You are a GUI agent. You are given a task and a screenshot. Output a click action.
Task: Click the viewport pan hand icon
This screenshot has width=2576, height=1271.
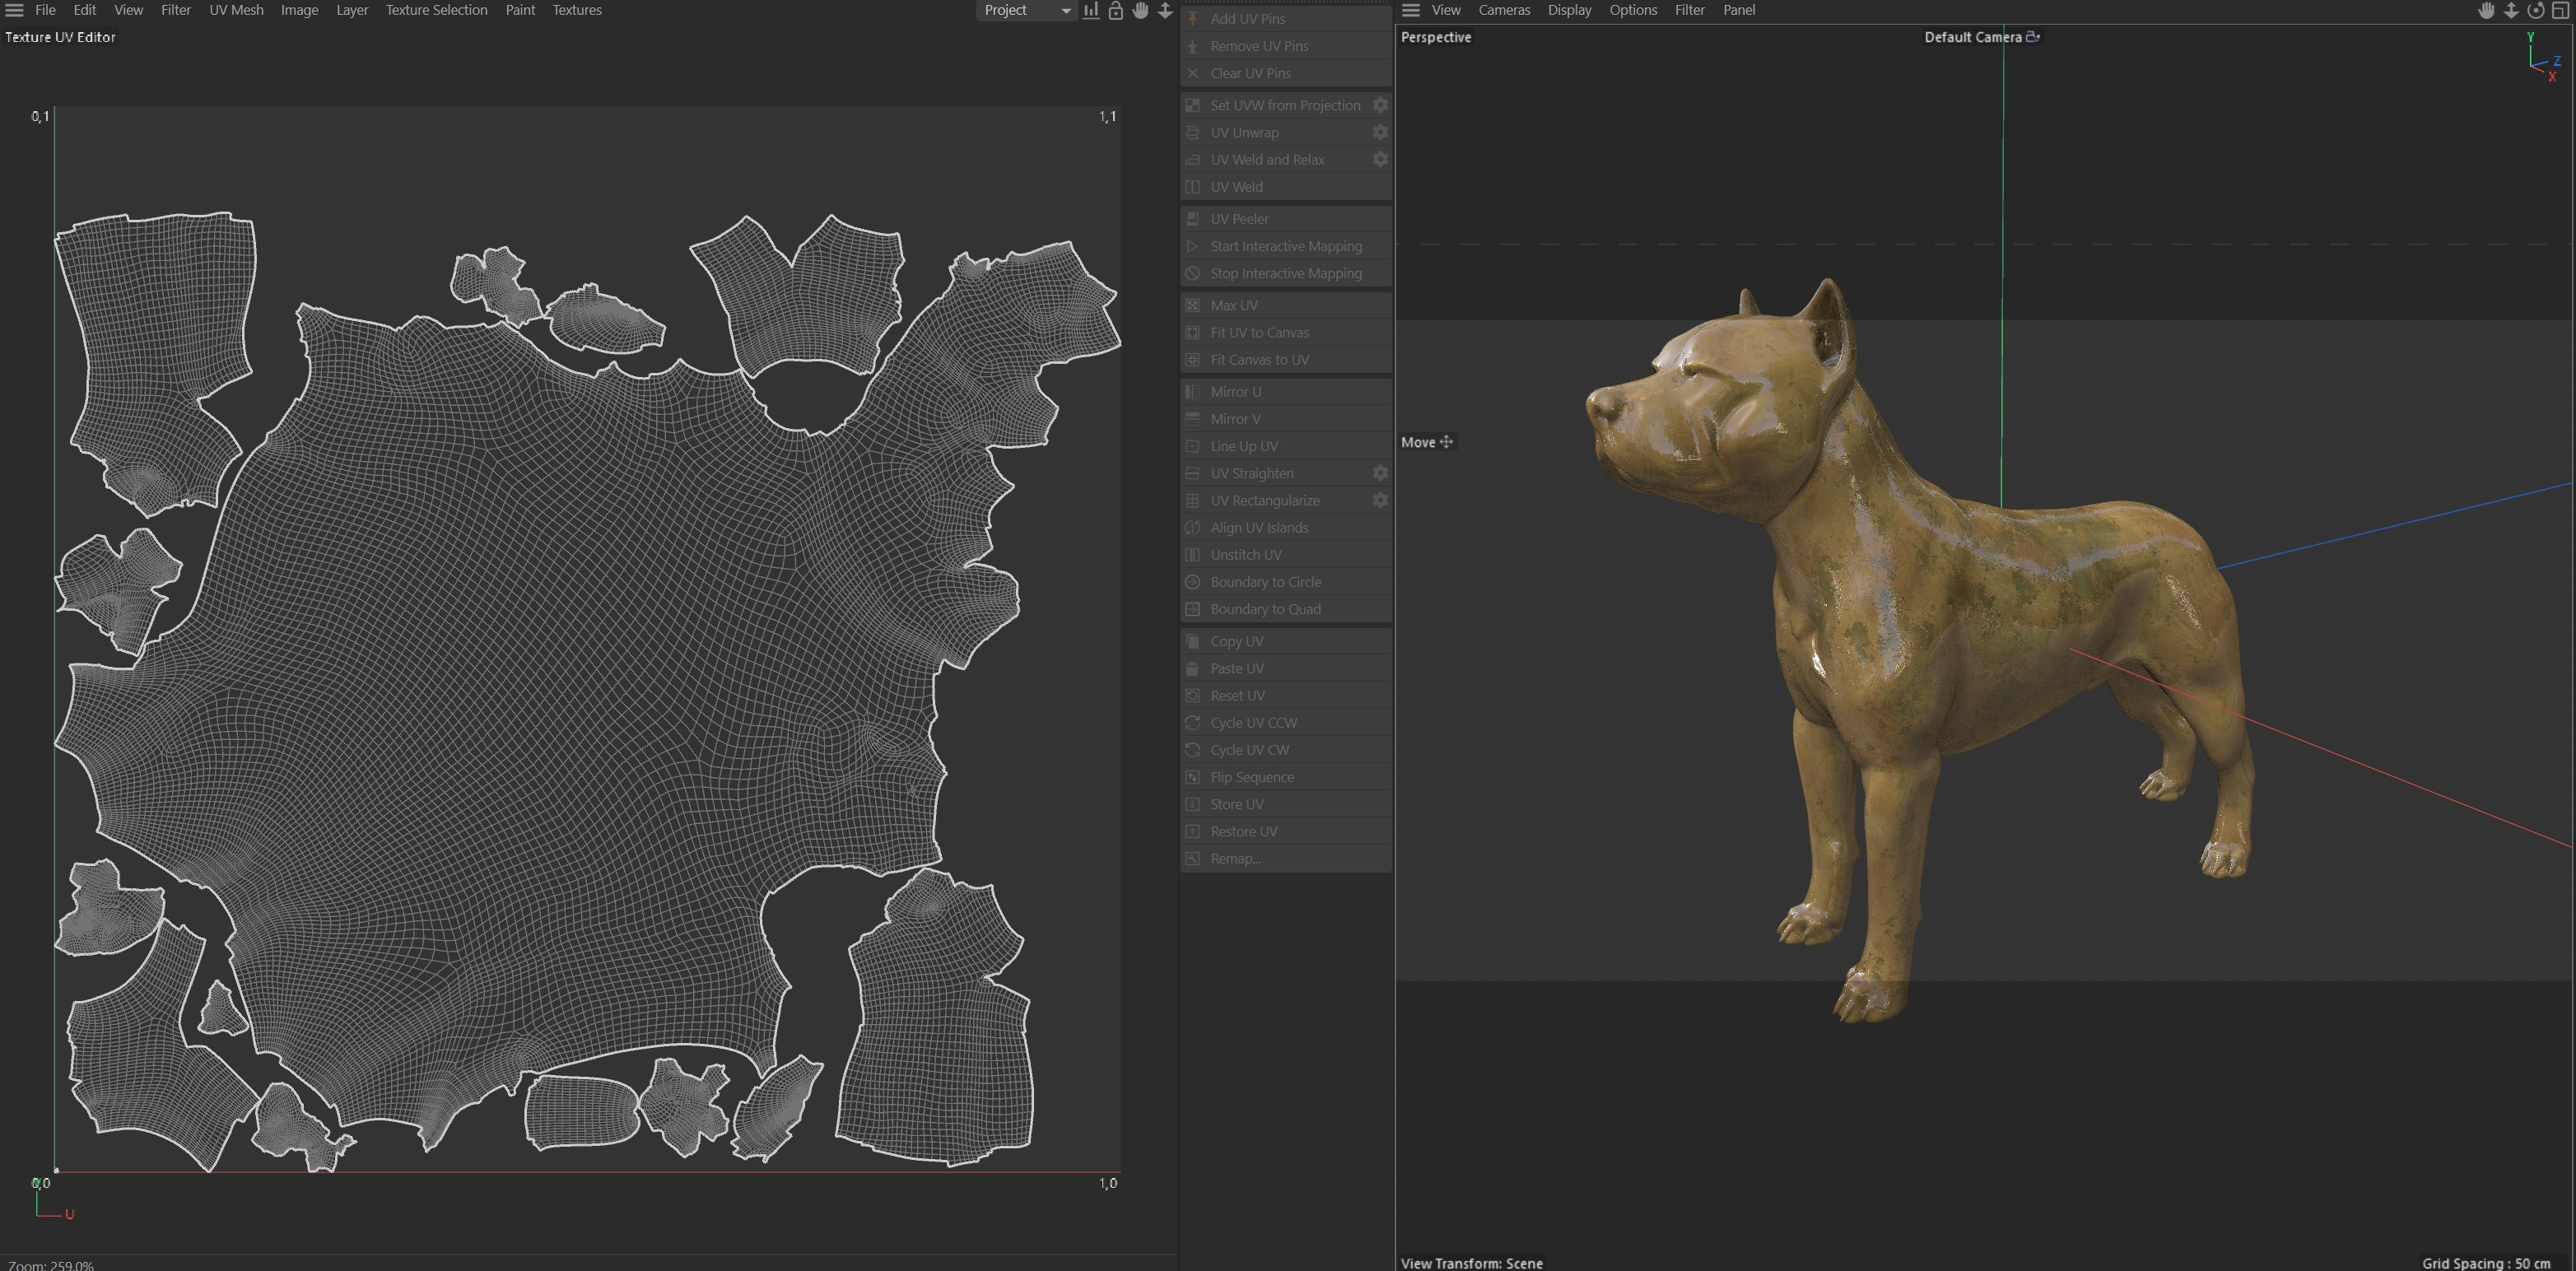[2486, 10]
